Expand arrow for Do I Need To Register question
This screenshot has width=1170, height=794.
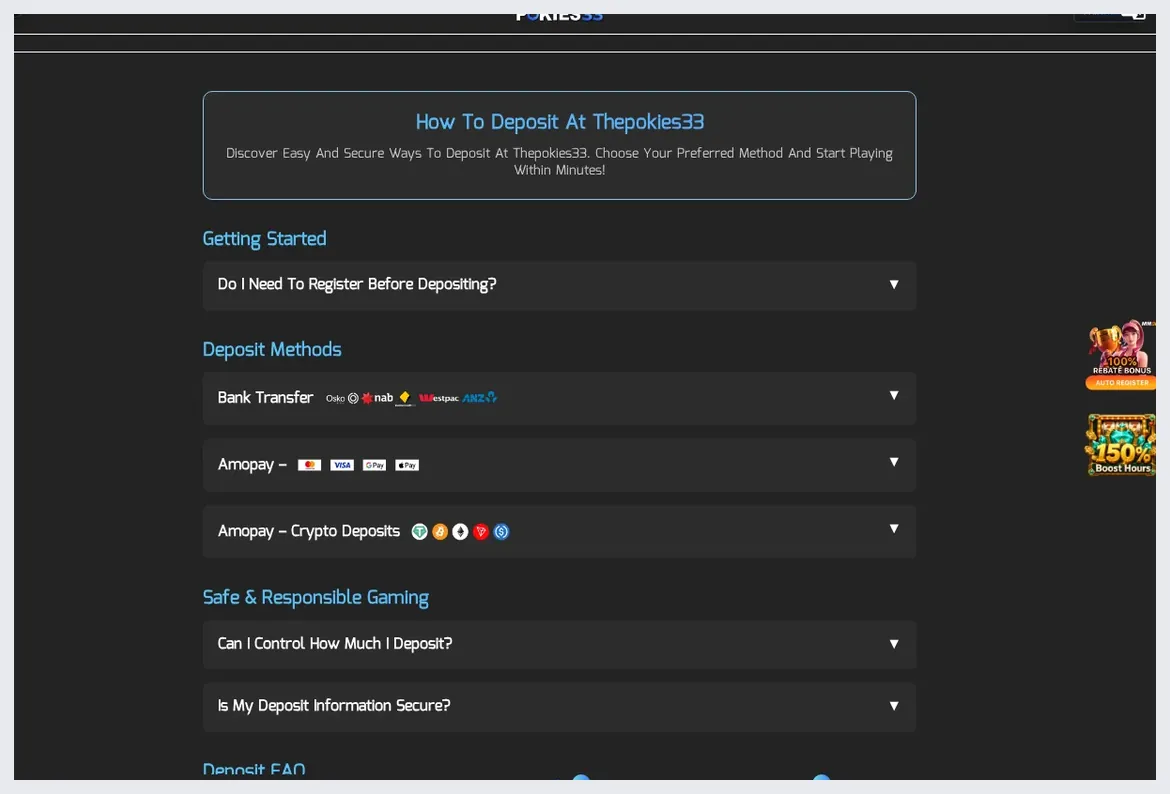tap(894, 284)
